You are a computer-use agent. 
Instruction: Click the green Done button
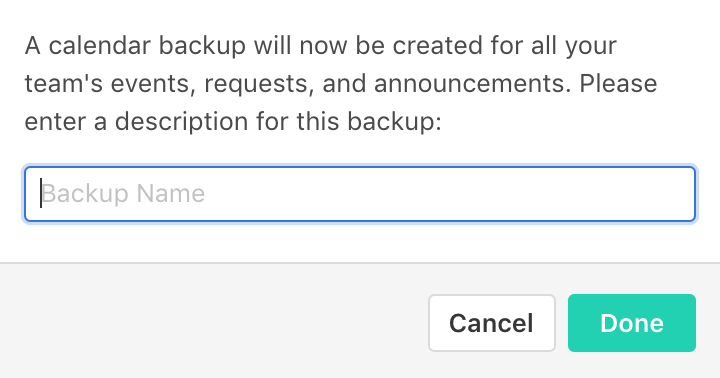(x=632, y=323)
